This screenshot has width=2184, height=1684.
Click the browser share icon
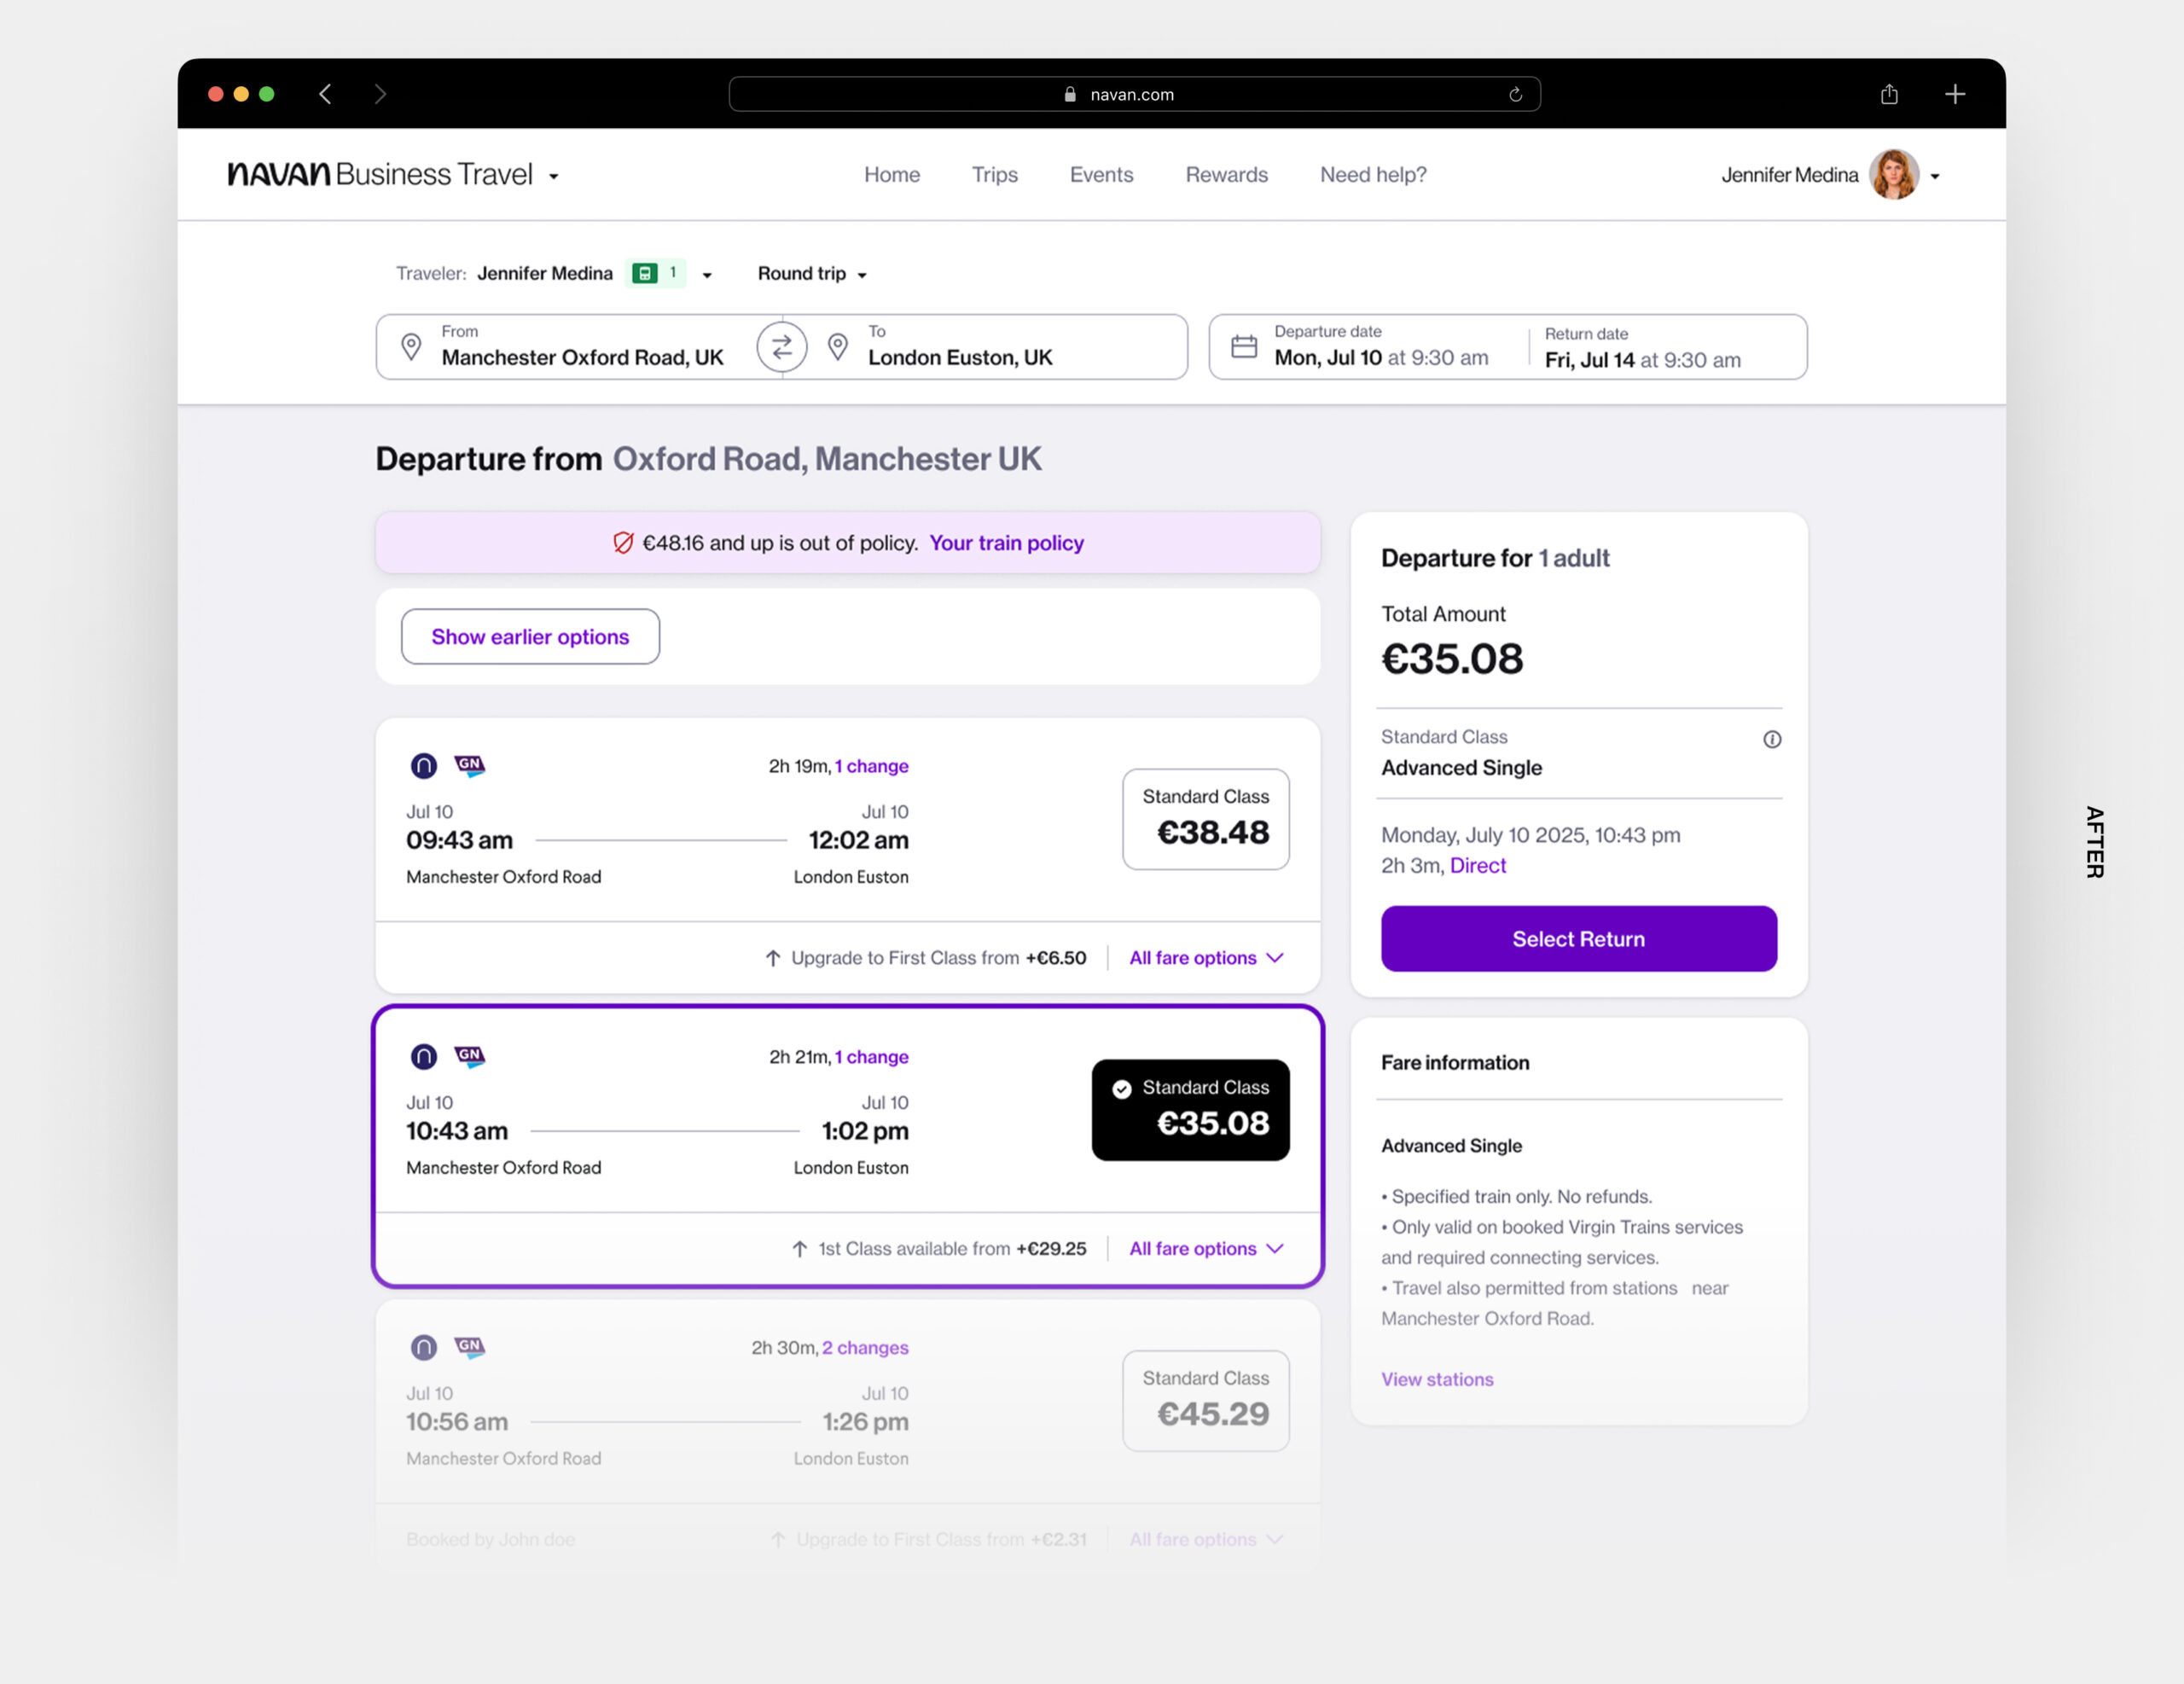(1888, 94)
